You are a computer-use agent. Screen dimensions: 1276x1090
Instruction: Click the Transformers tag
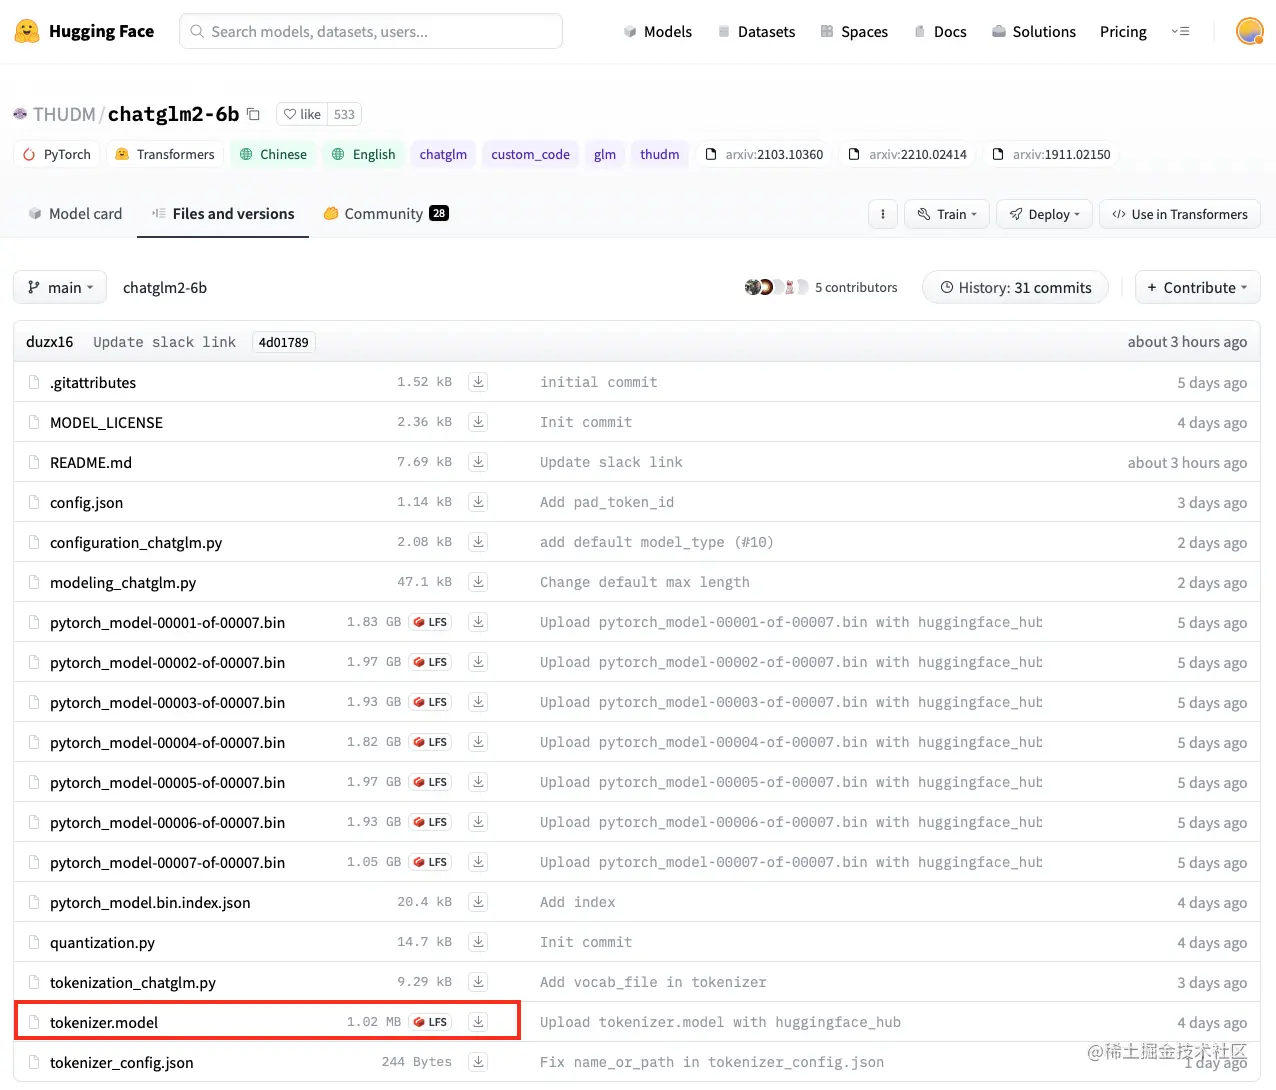pos(165,154)
